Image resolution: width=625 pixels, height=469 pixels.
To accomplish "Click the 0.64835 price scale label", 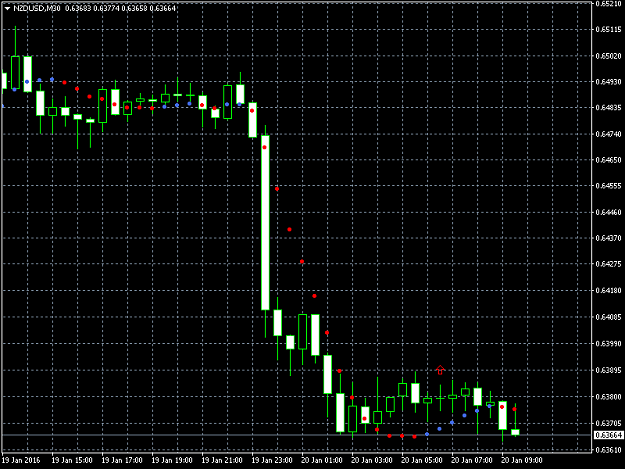I will (608, 108).
